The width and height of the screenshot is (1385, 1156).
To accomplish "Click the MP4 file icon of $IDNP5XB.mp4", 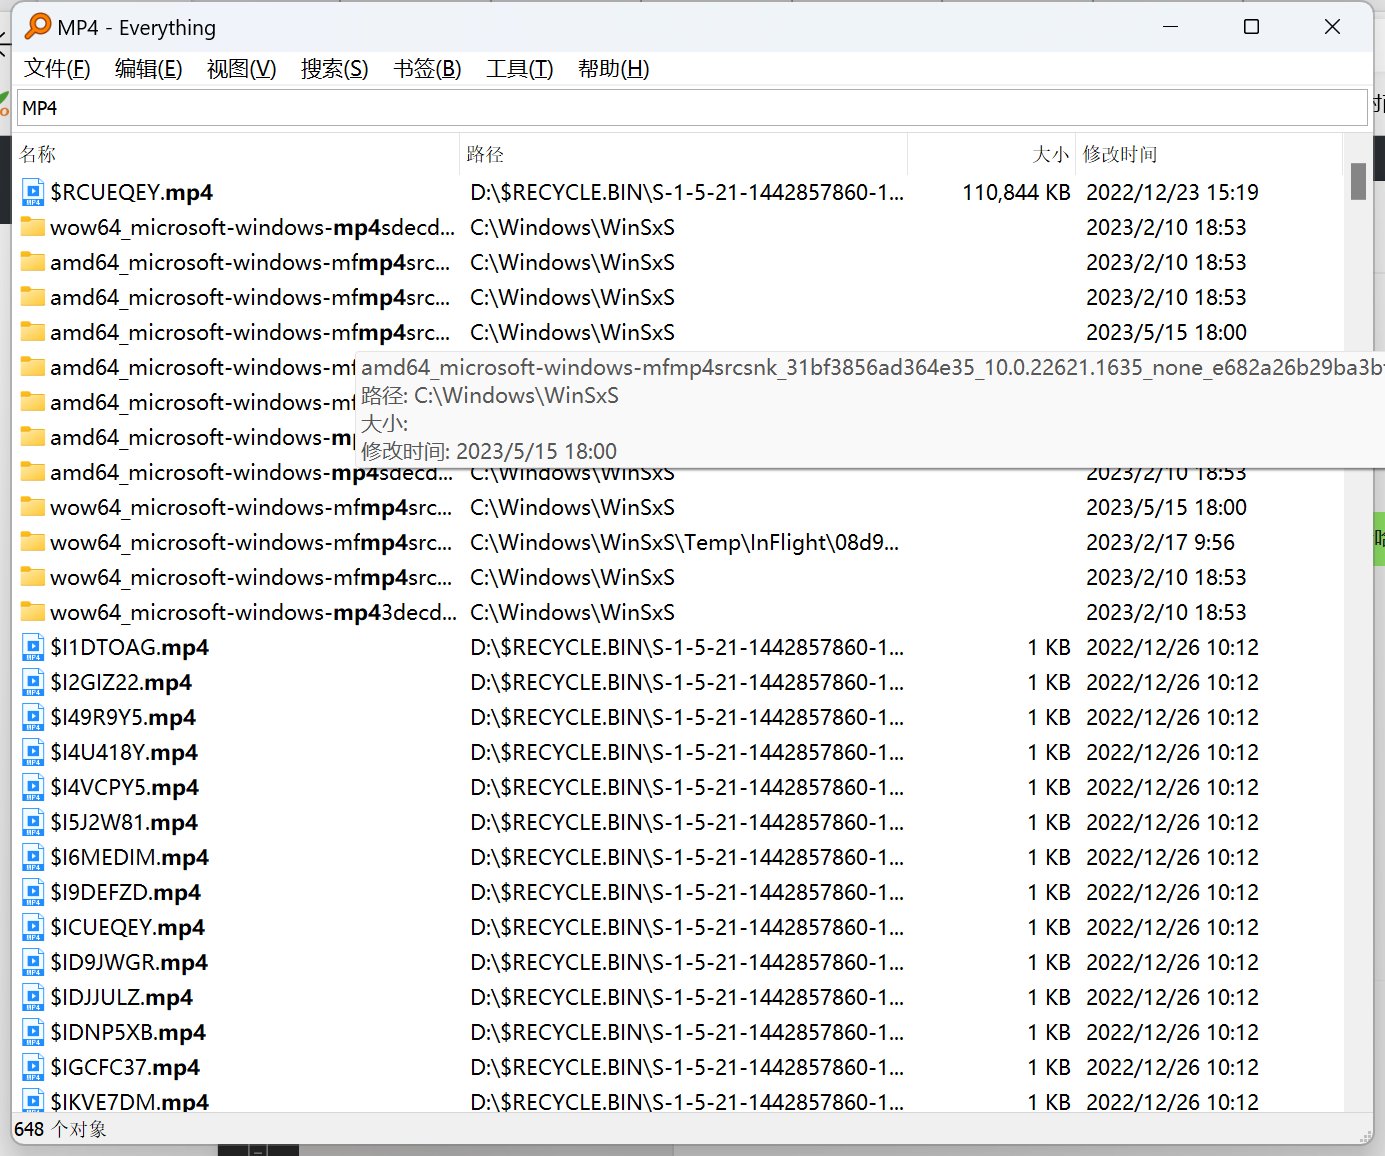I will [33, 1032].
